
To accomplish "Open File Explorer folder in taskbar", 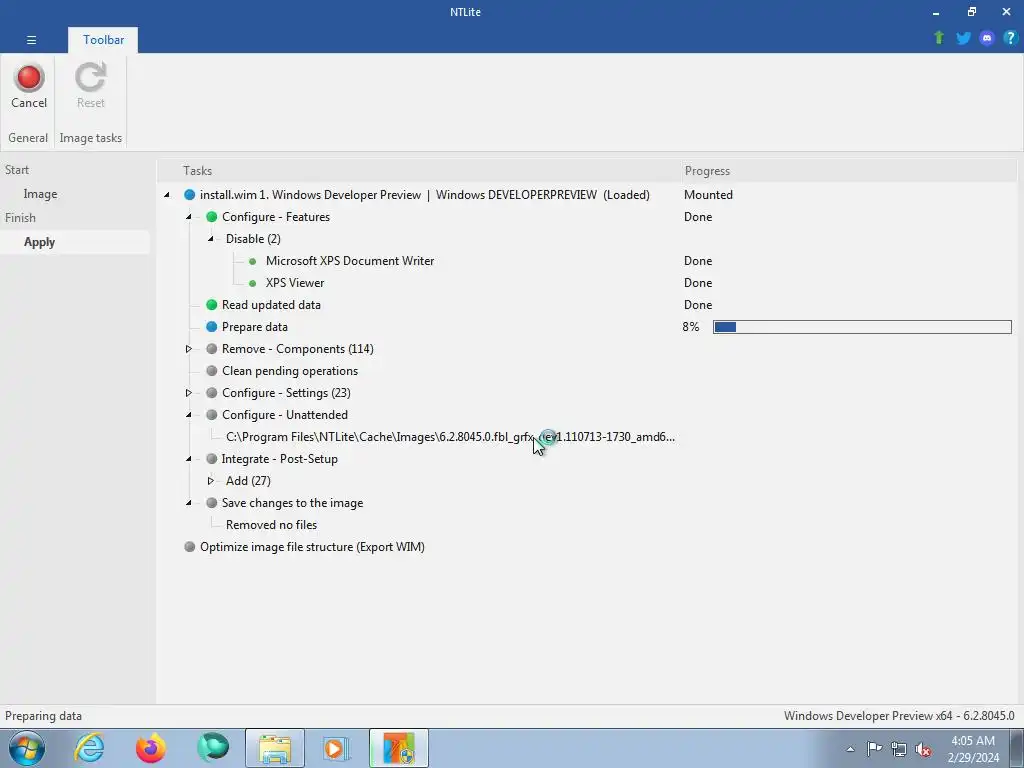I will coord(275,748).
